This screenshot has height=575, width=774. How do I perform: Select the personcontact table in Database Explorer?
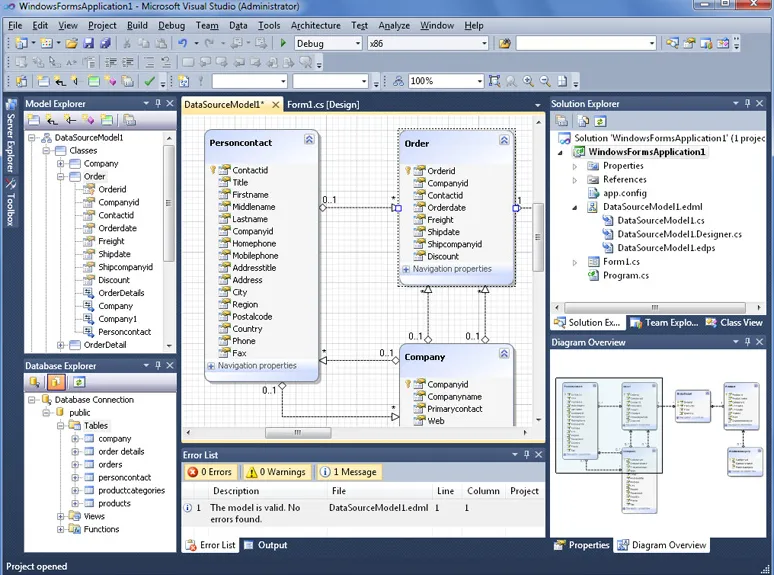124,477
